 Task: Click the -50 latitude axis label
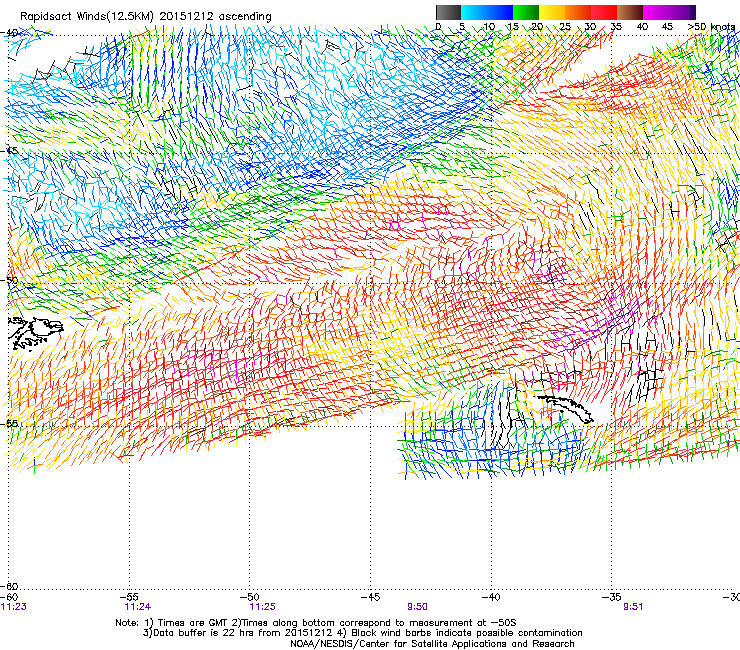[x=9, y=280]
